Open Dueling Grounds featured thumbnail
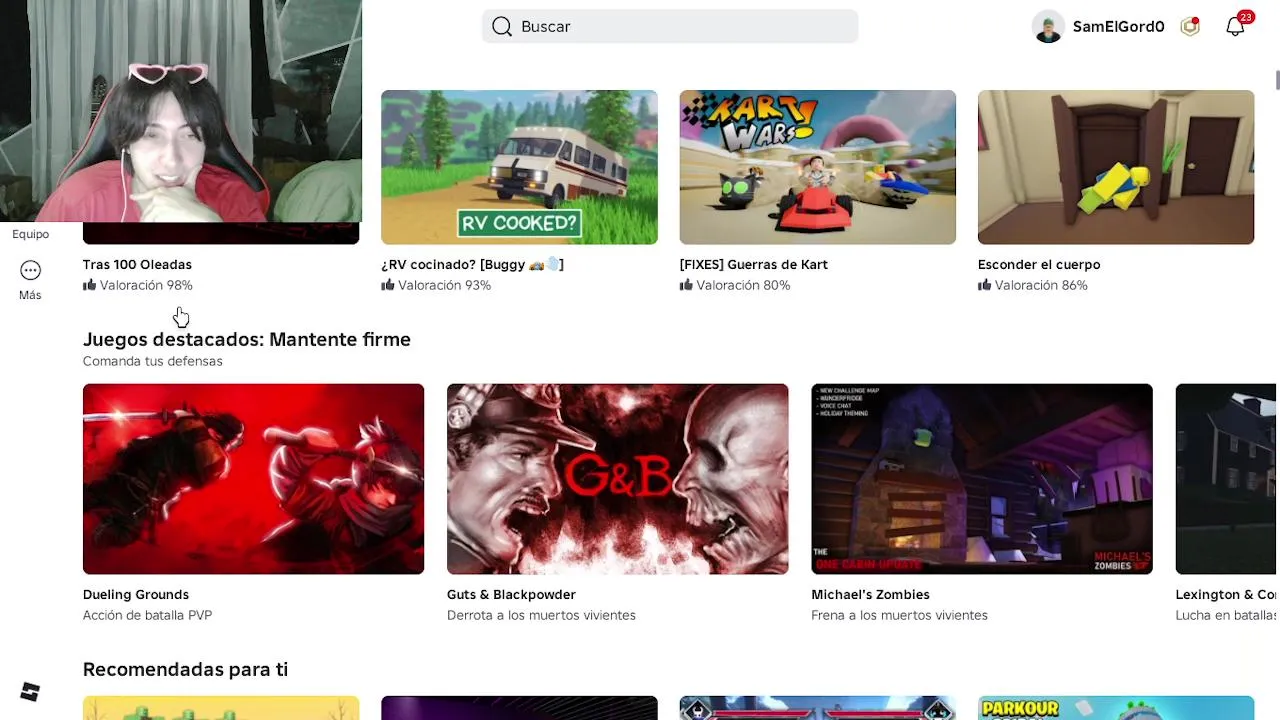The image size is (1280, 720). pos(253,479)
